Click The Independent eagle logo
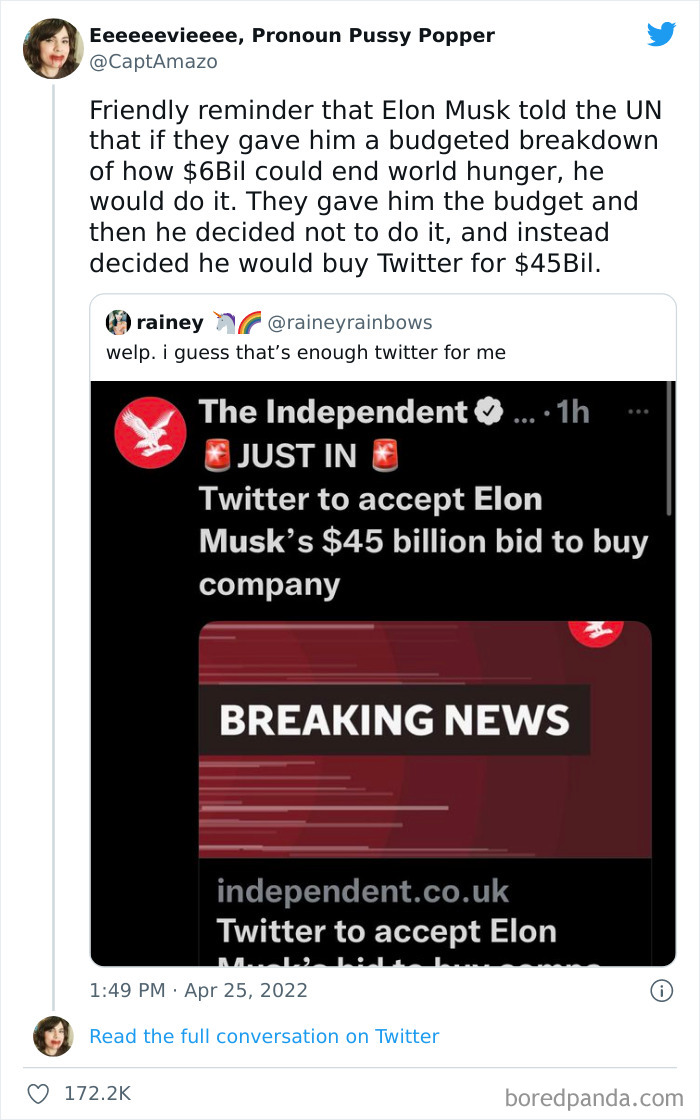 [x=150, y=432]
